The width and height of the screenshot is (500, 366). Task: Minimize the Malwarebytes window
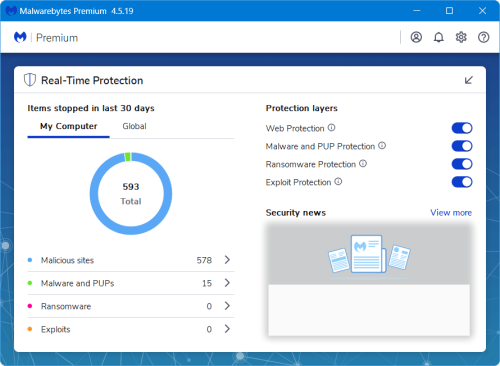417,11
